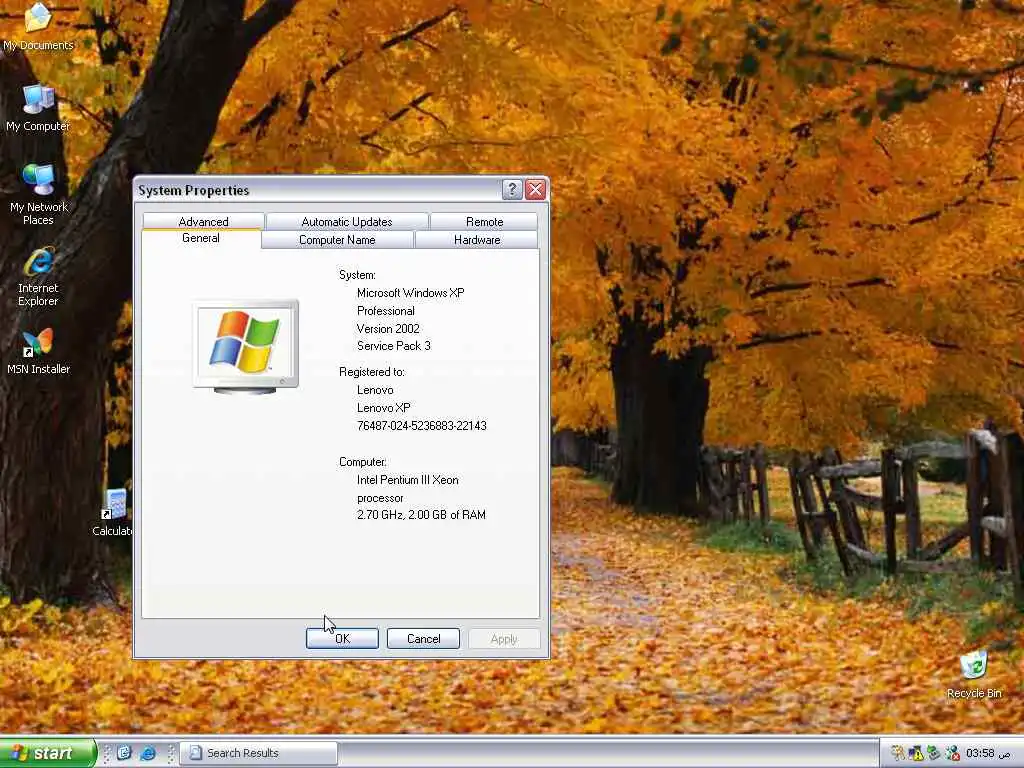
Task: Select the Calculator desktop shortcut
Action: point(112,513)
